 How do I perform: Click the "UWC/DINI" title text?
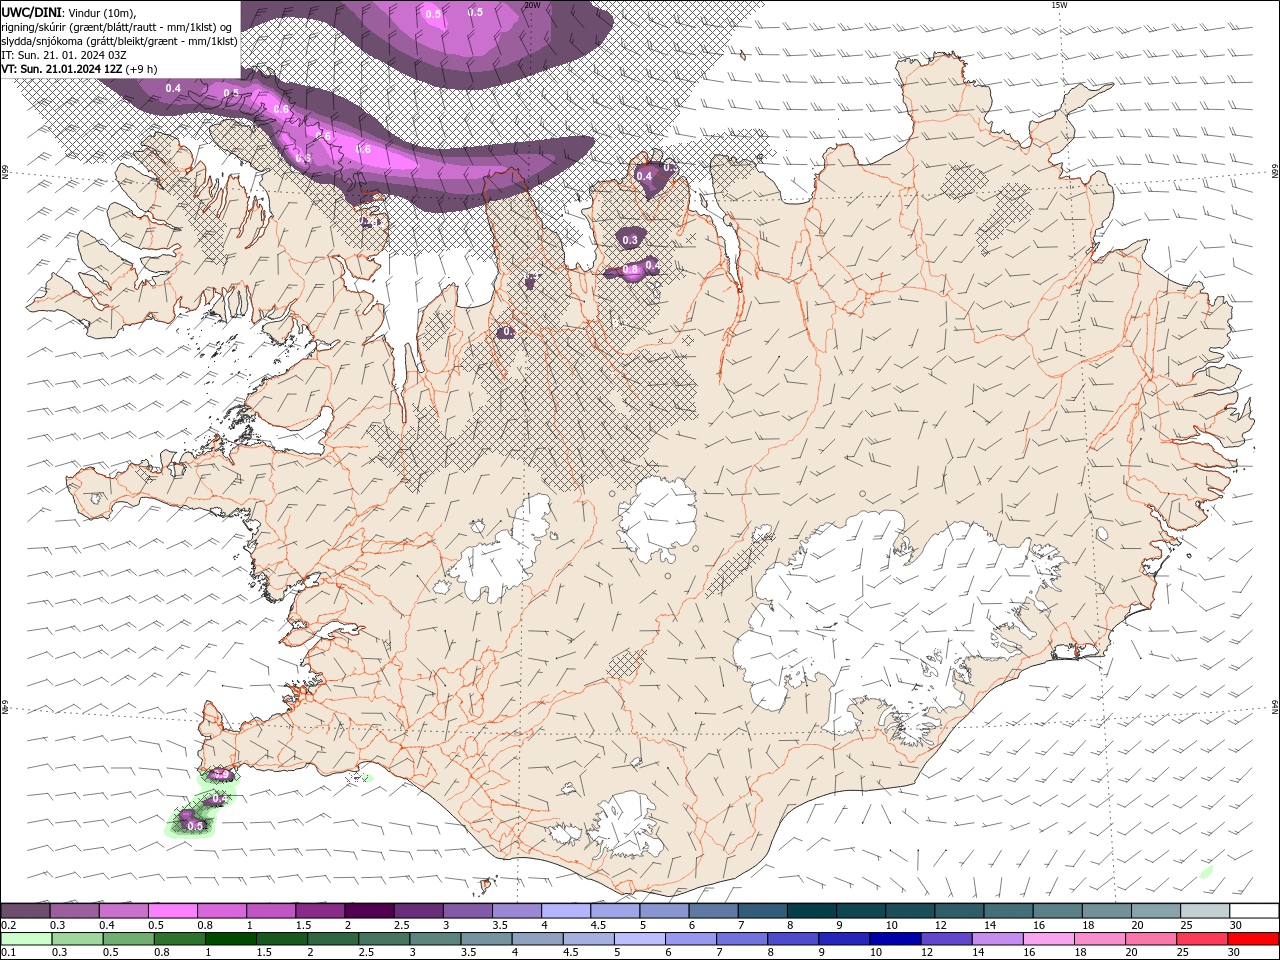point(31,11)
